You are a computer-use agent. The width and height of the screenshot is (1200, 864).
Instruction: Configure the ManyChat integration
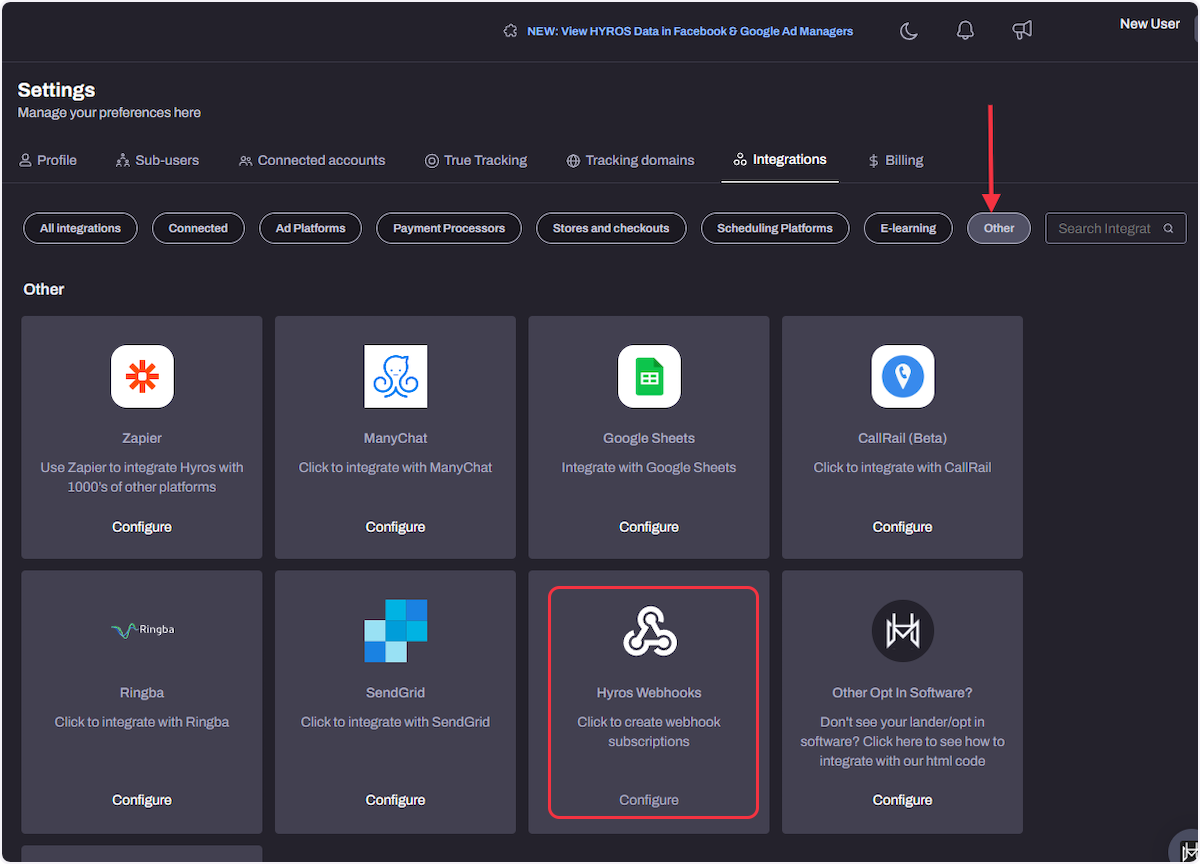(x=396, y=527)
